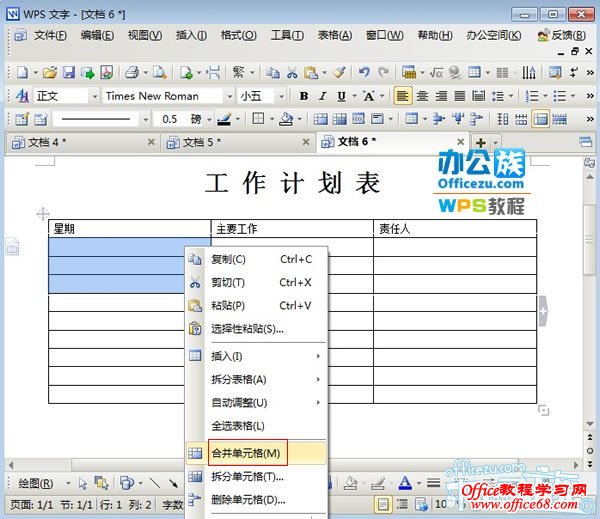Choose 合并单元格(M) from context menu

pos(256,453)
